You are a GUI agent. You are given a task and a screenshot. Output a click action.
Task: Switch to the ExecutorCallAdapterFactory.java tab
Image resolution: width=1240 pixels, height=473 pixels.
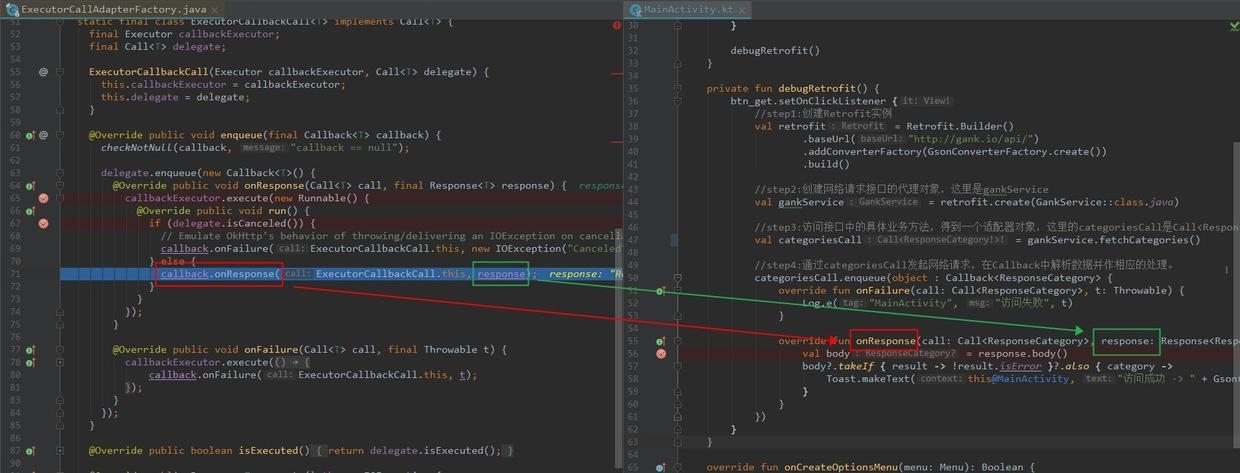[113, 8]
